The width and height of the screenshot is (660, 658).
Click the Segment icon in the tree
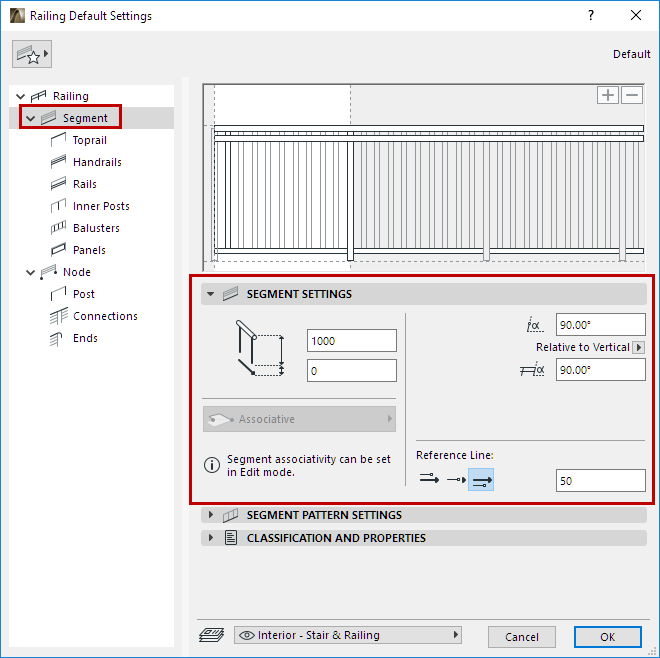coord(48,118)
